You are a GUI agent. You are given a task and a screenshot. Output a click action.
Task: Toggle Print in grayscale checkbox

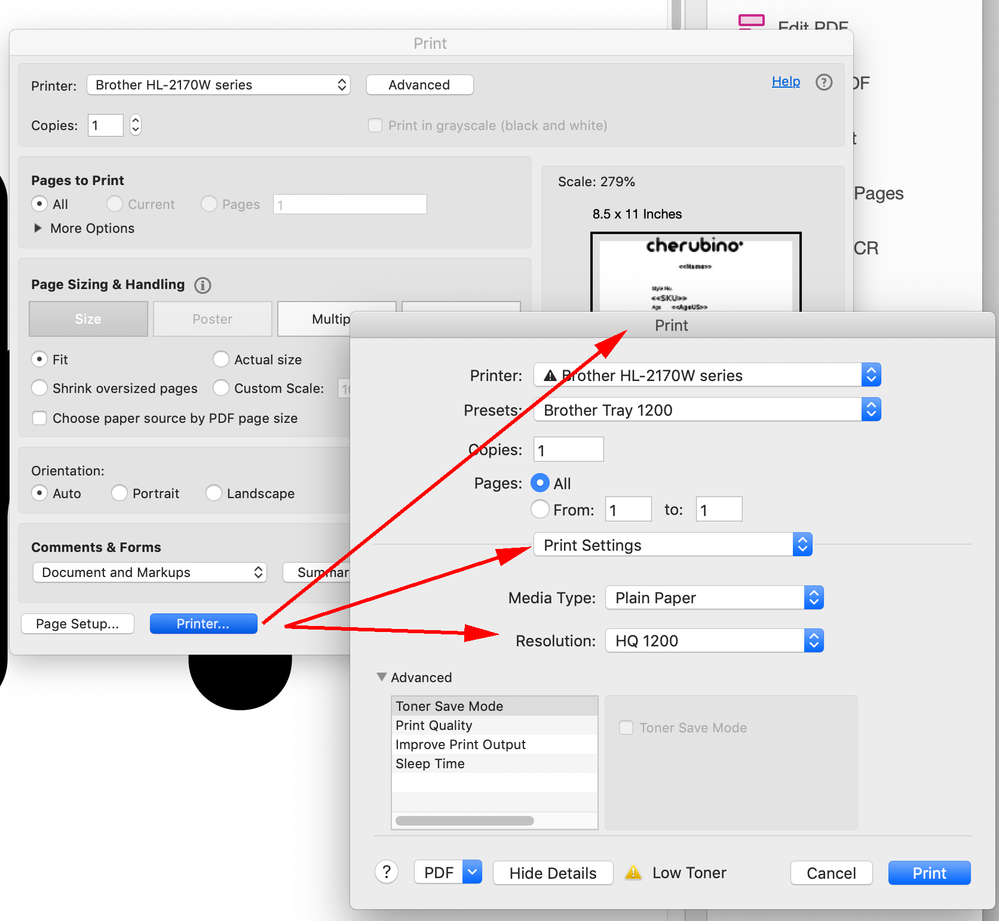(x=375, y=125)
